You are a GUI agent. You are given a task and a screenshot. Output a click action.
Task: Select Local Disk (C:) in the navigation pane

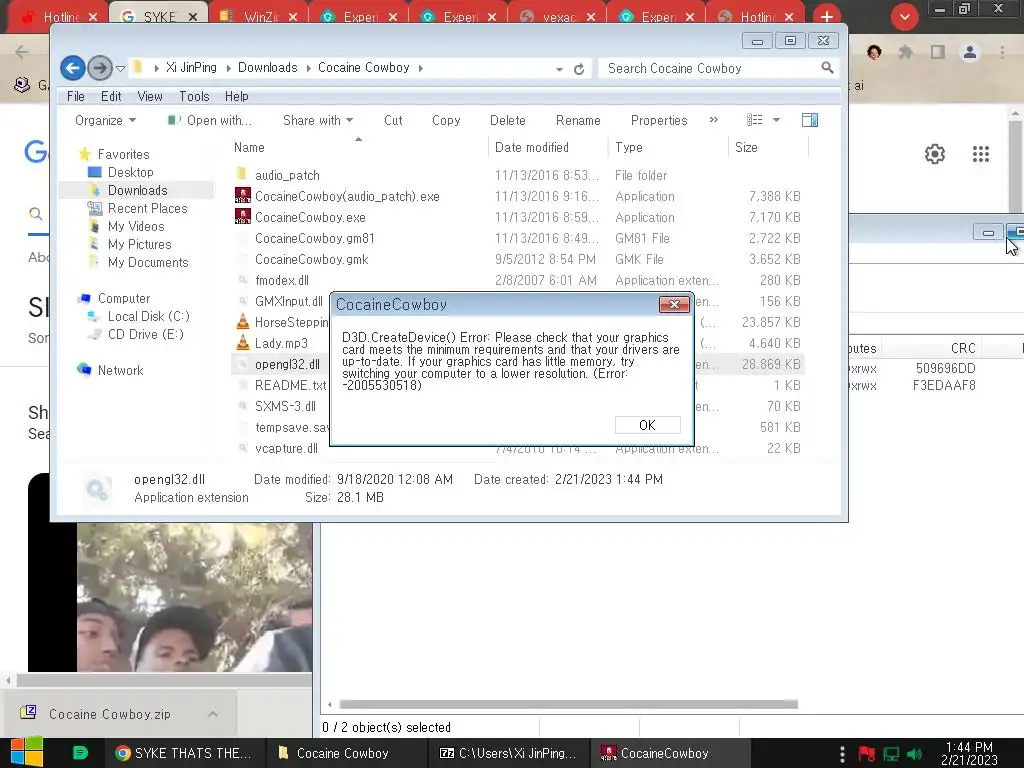[149, 316]
